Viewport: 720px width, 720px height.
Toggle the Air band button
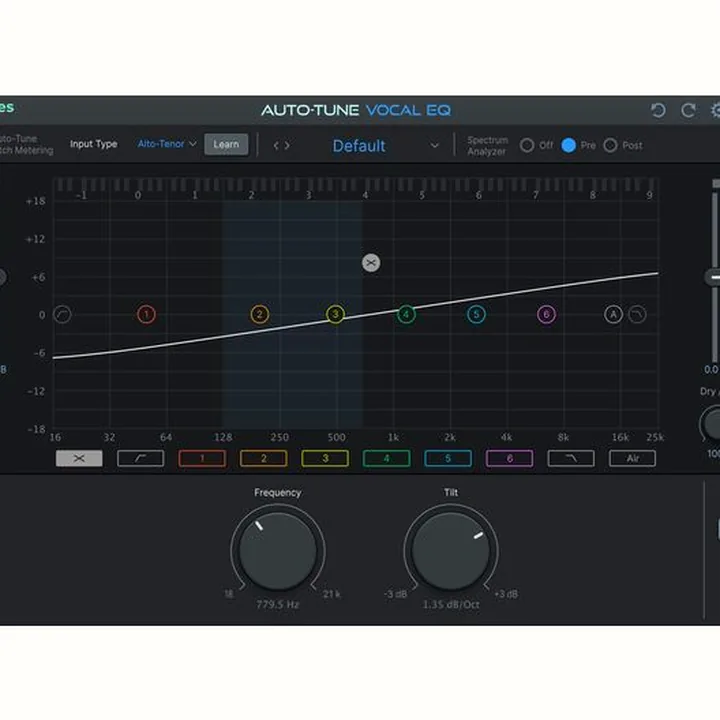(633, 458)
